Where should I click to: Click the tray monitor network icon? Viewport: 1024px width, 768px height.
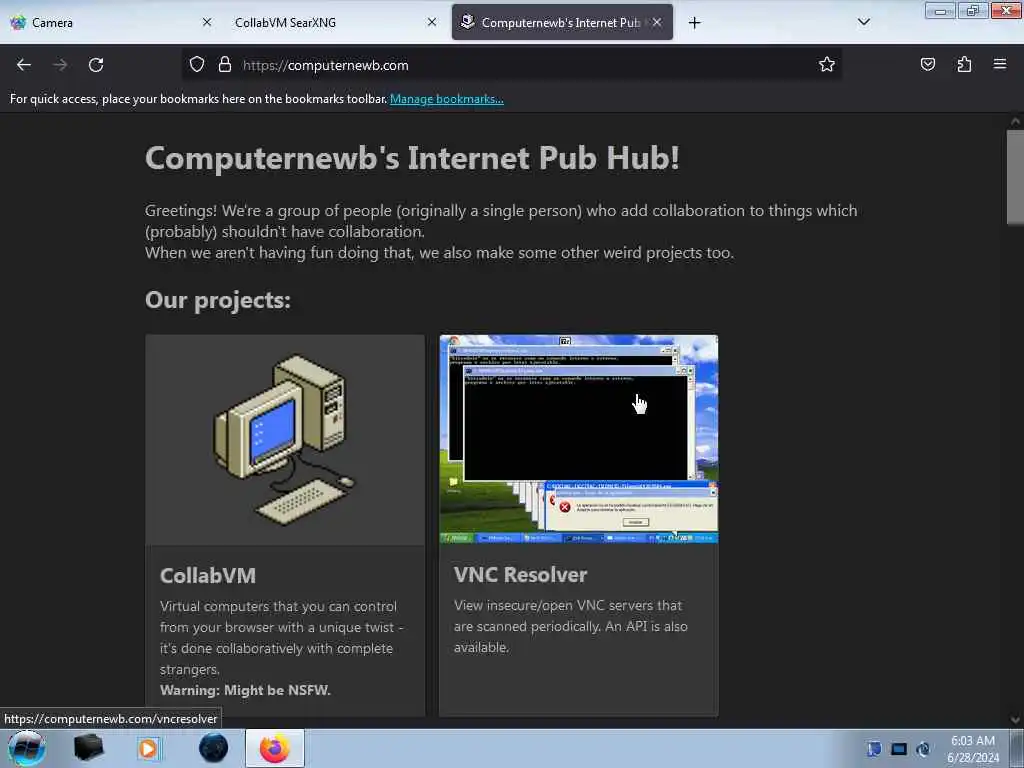pyautogui.click(x=899, y=749)
